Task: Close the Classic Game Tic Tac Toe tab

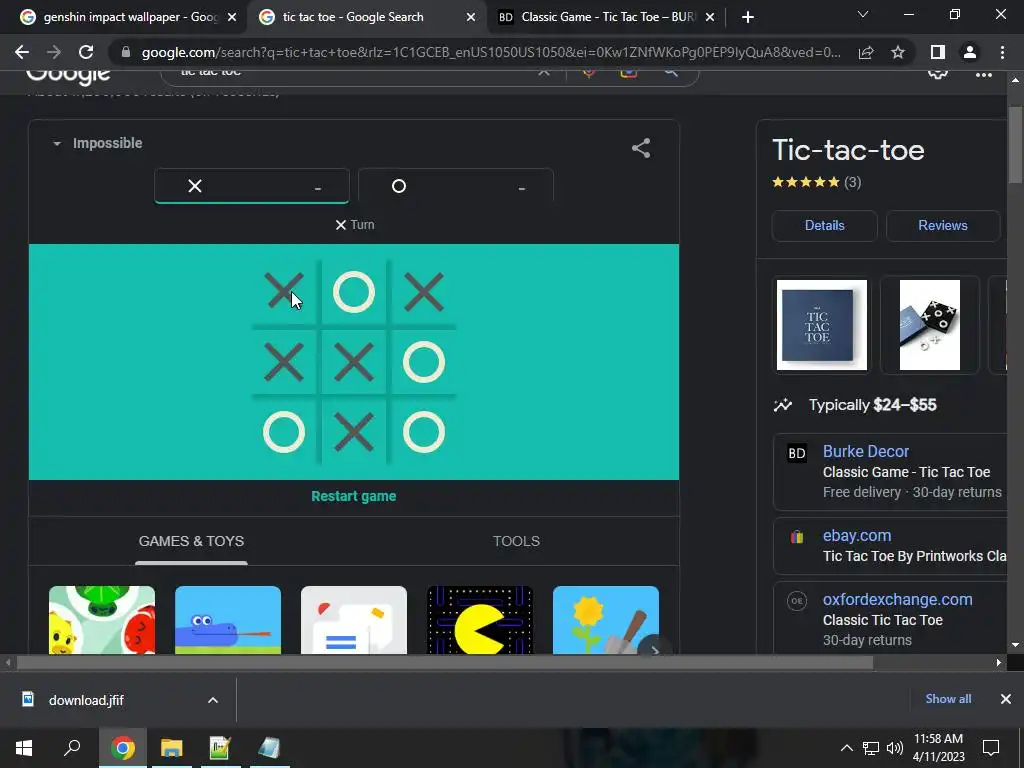Action: [x=710, y=18]
